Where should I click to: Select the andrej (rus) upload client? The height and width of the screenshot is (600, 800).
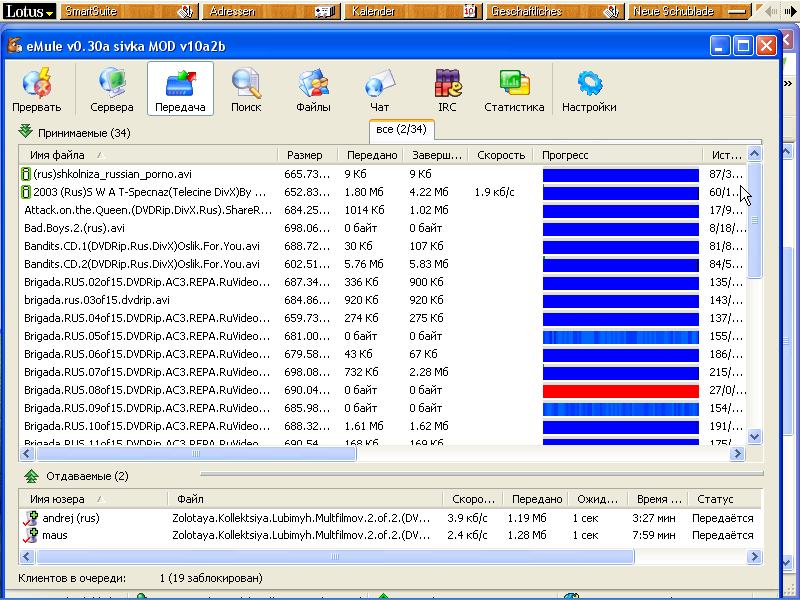pyautogui.click(x=390, y=518)
